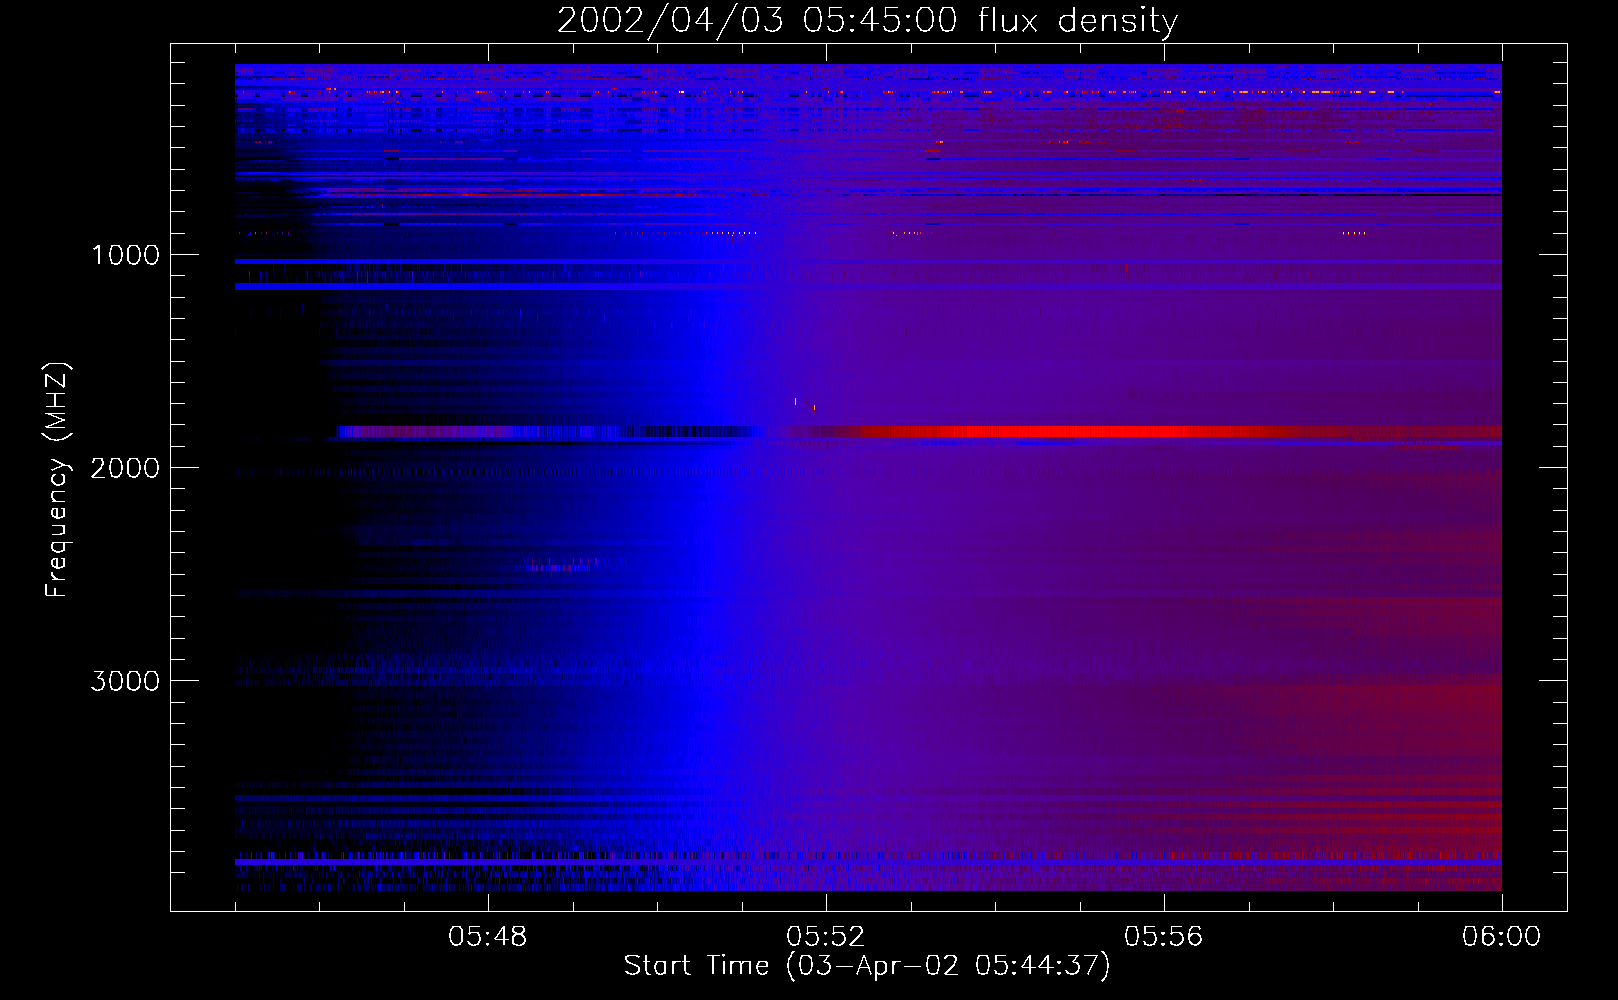The width and height of the screenshot is (1618, 1000).
Task: Click the 1000 frequency tick label
Action: pos(125,255)
